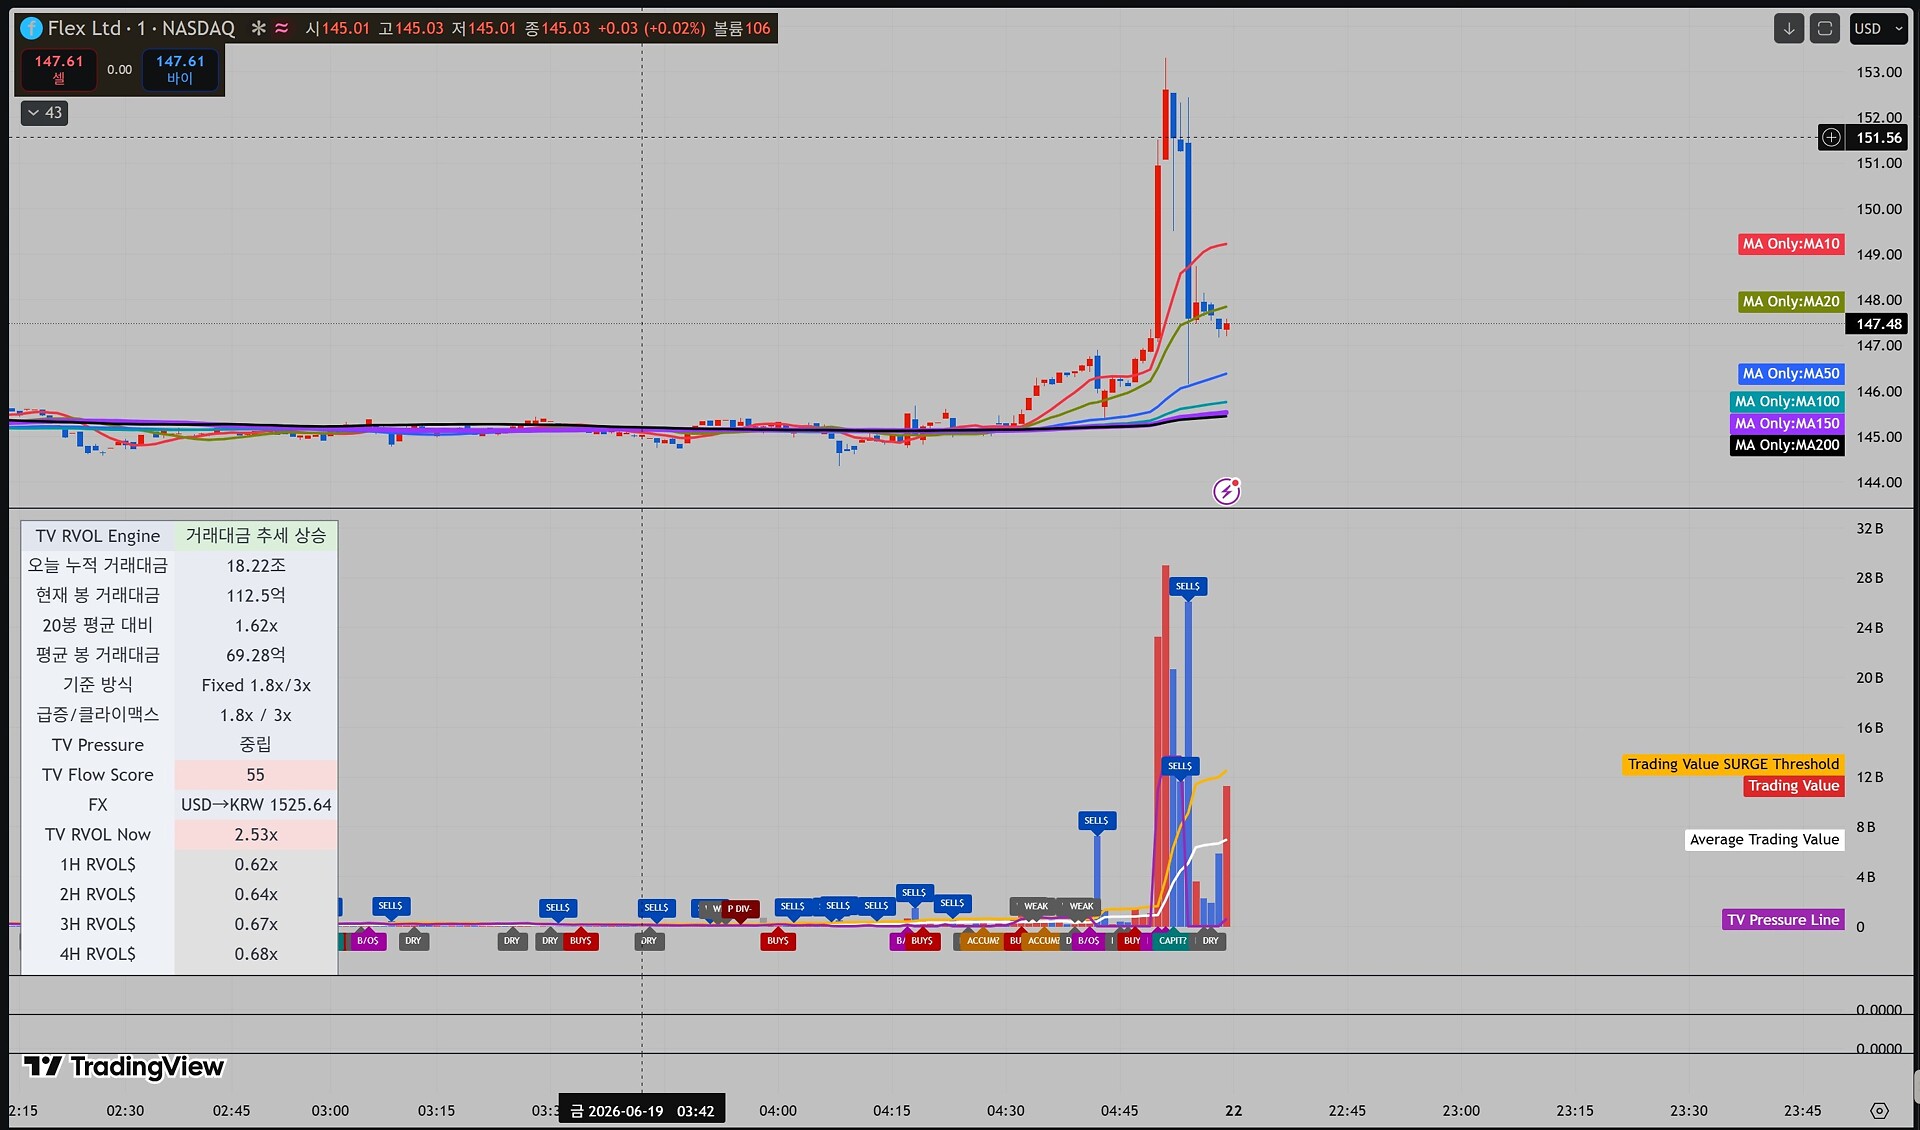Click the download arrow icon at top right
Image resolution: width=1920 pixels, height=1130 pixels.
(1789, 28)
